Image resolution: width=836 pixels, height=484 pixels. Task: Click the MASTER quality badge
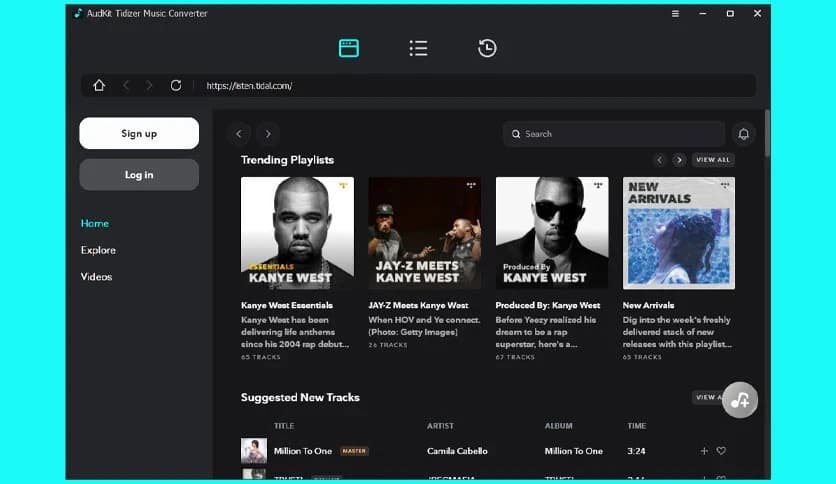(354, 451)
